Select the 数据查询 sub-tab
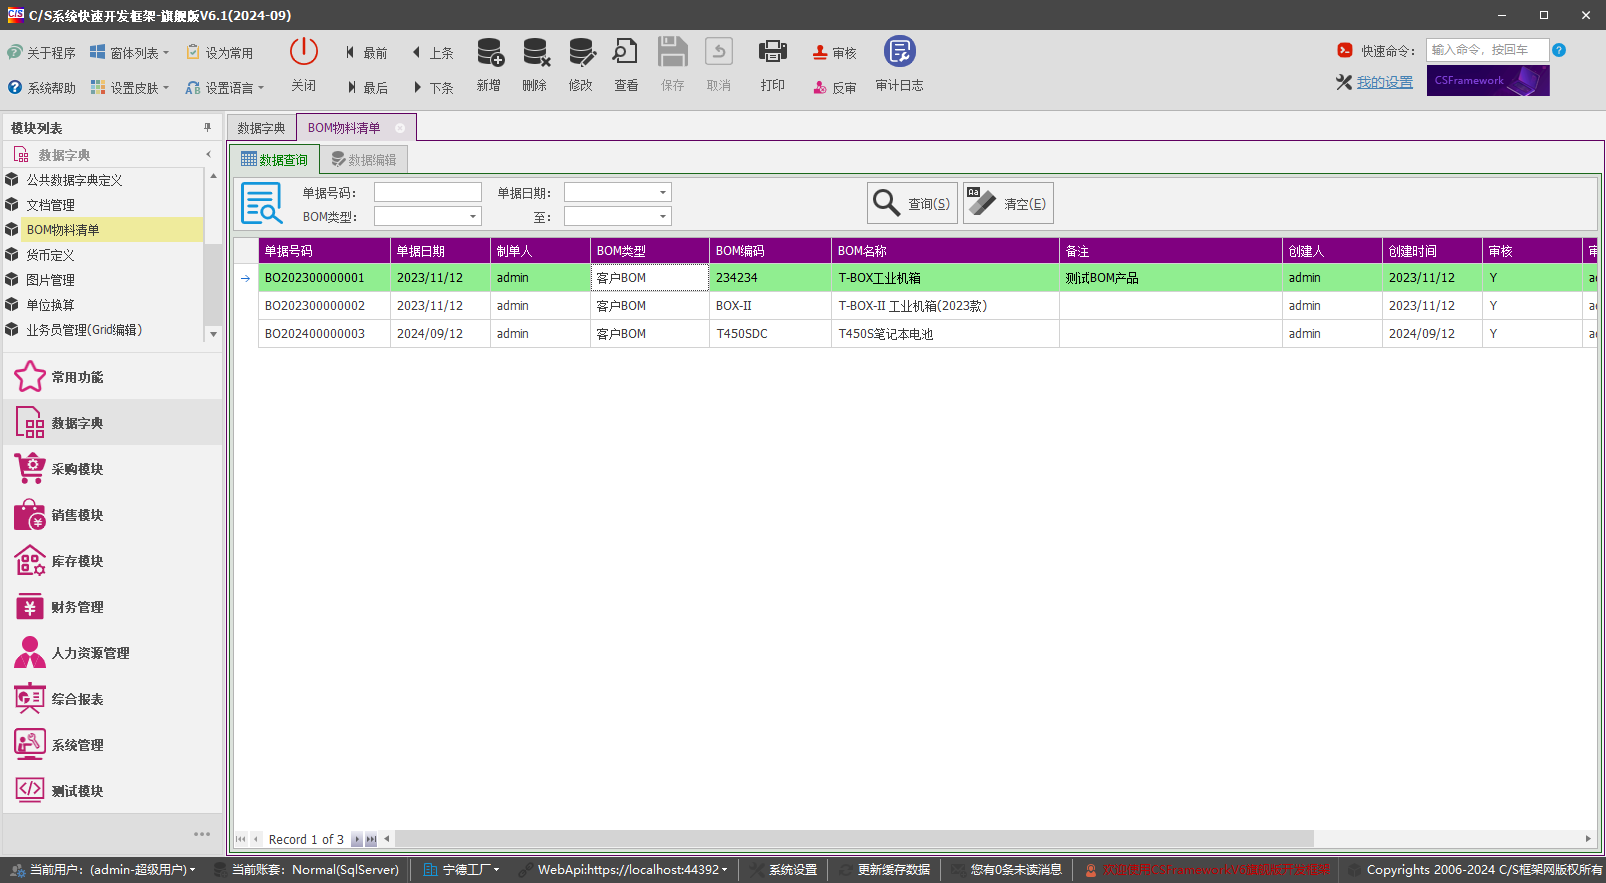This screenshot has width=1606, height=883. pos(275,160)
